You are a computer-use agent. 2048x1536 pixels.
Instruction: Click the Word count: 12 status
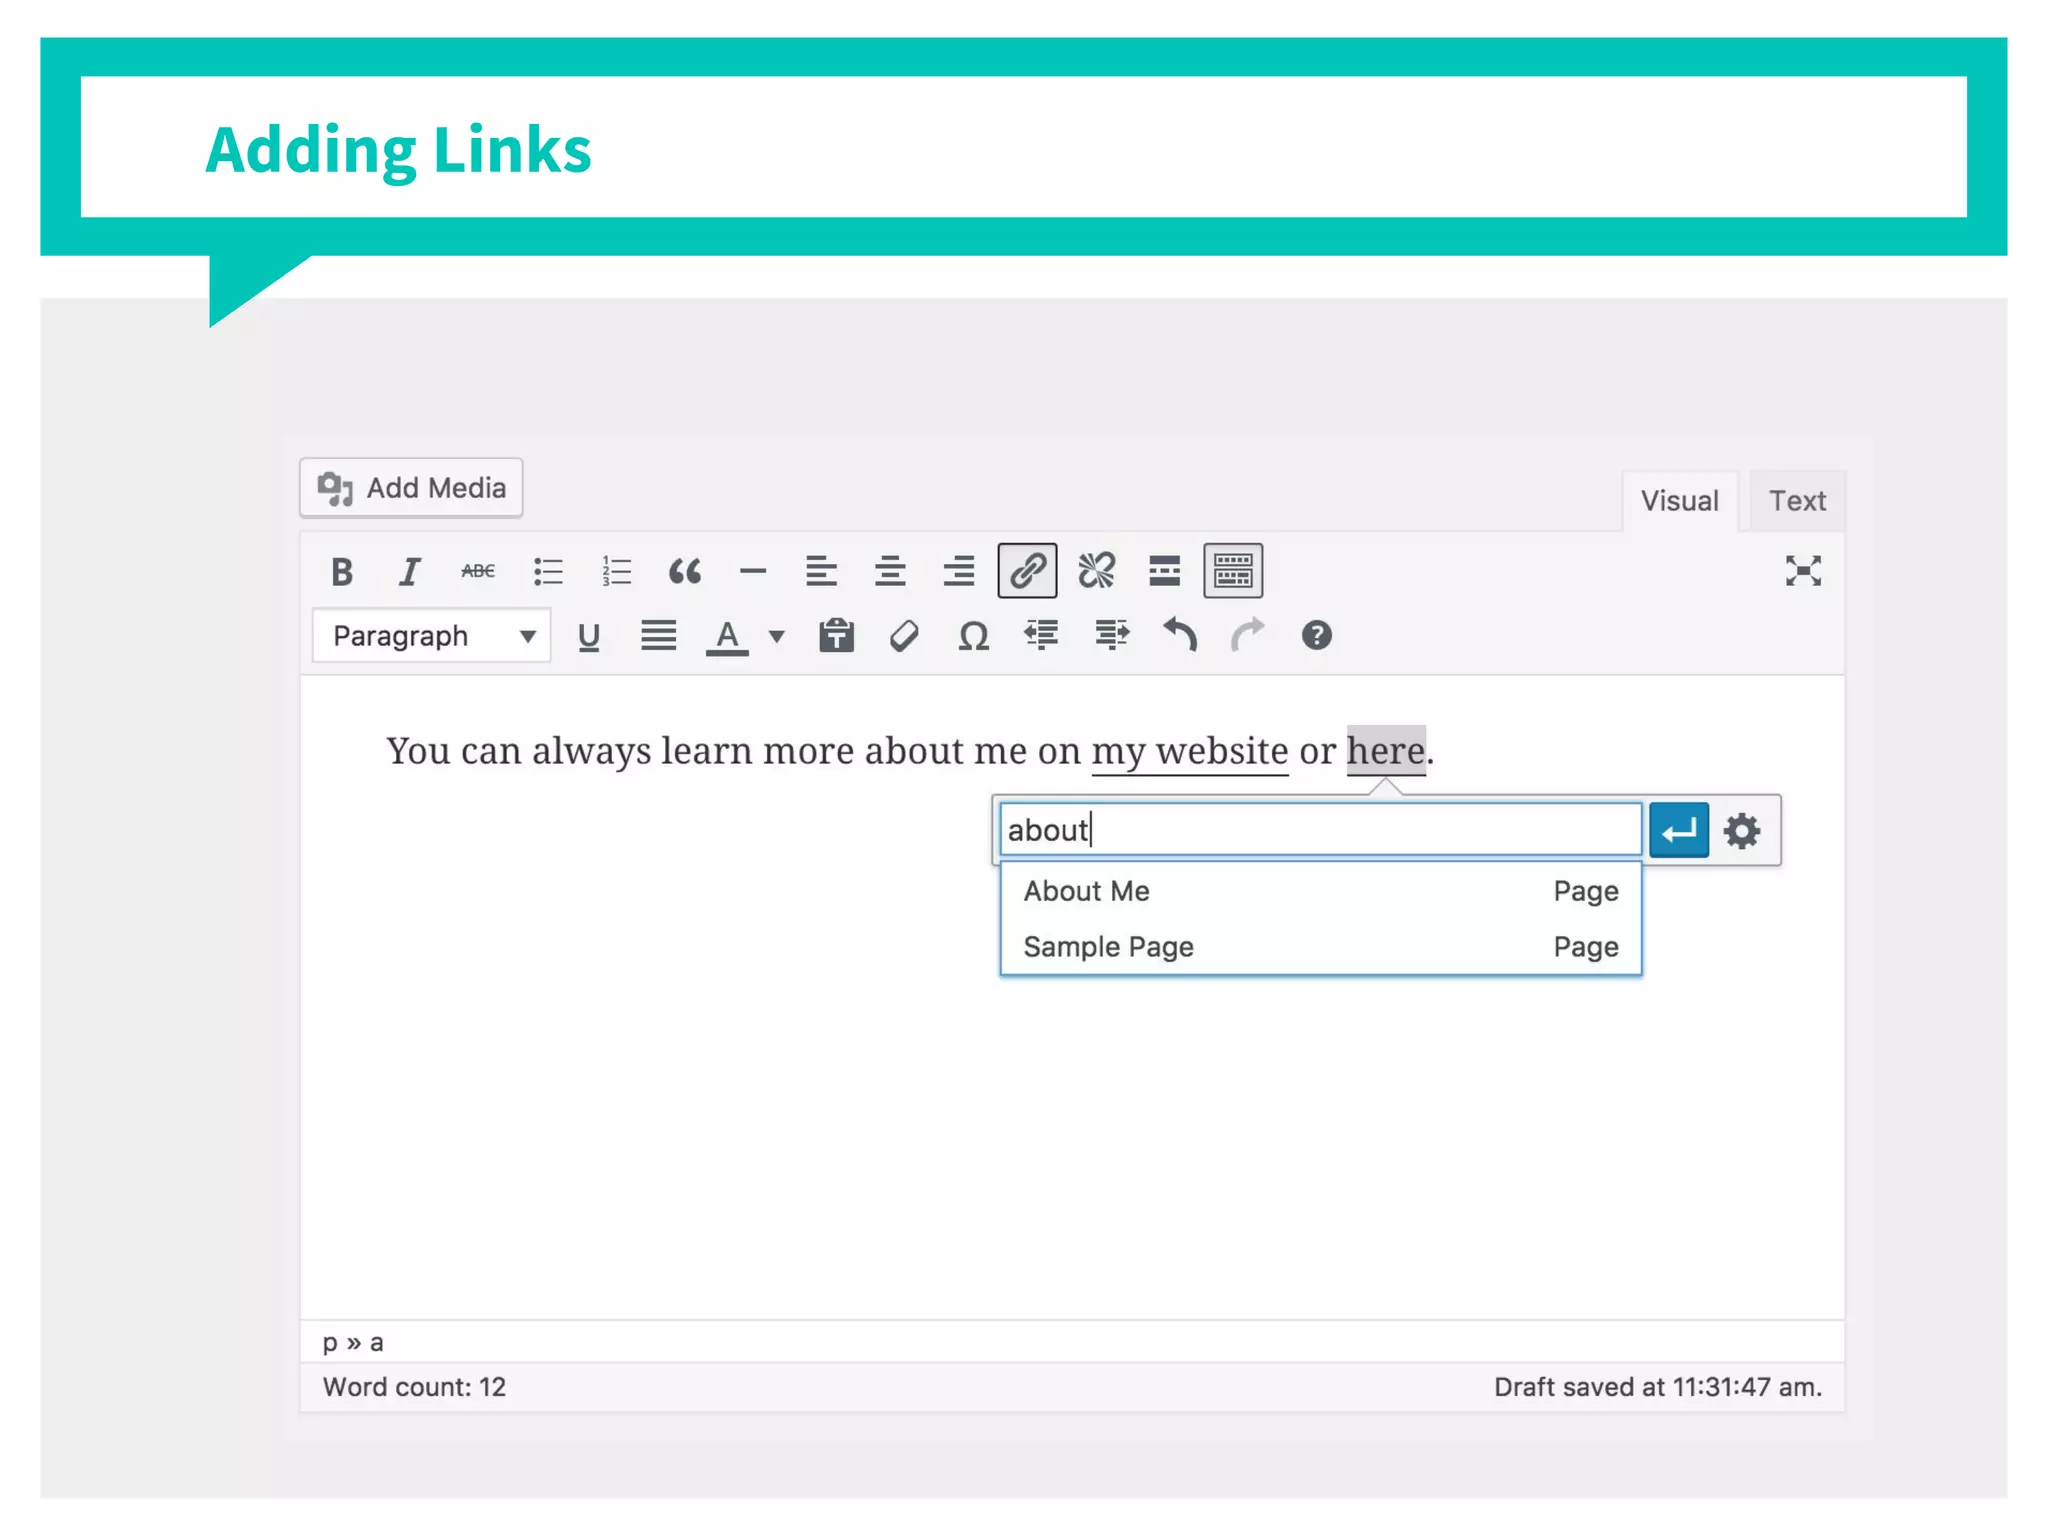tap(414, 1387)
